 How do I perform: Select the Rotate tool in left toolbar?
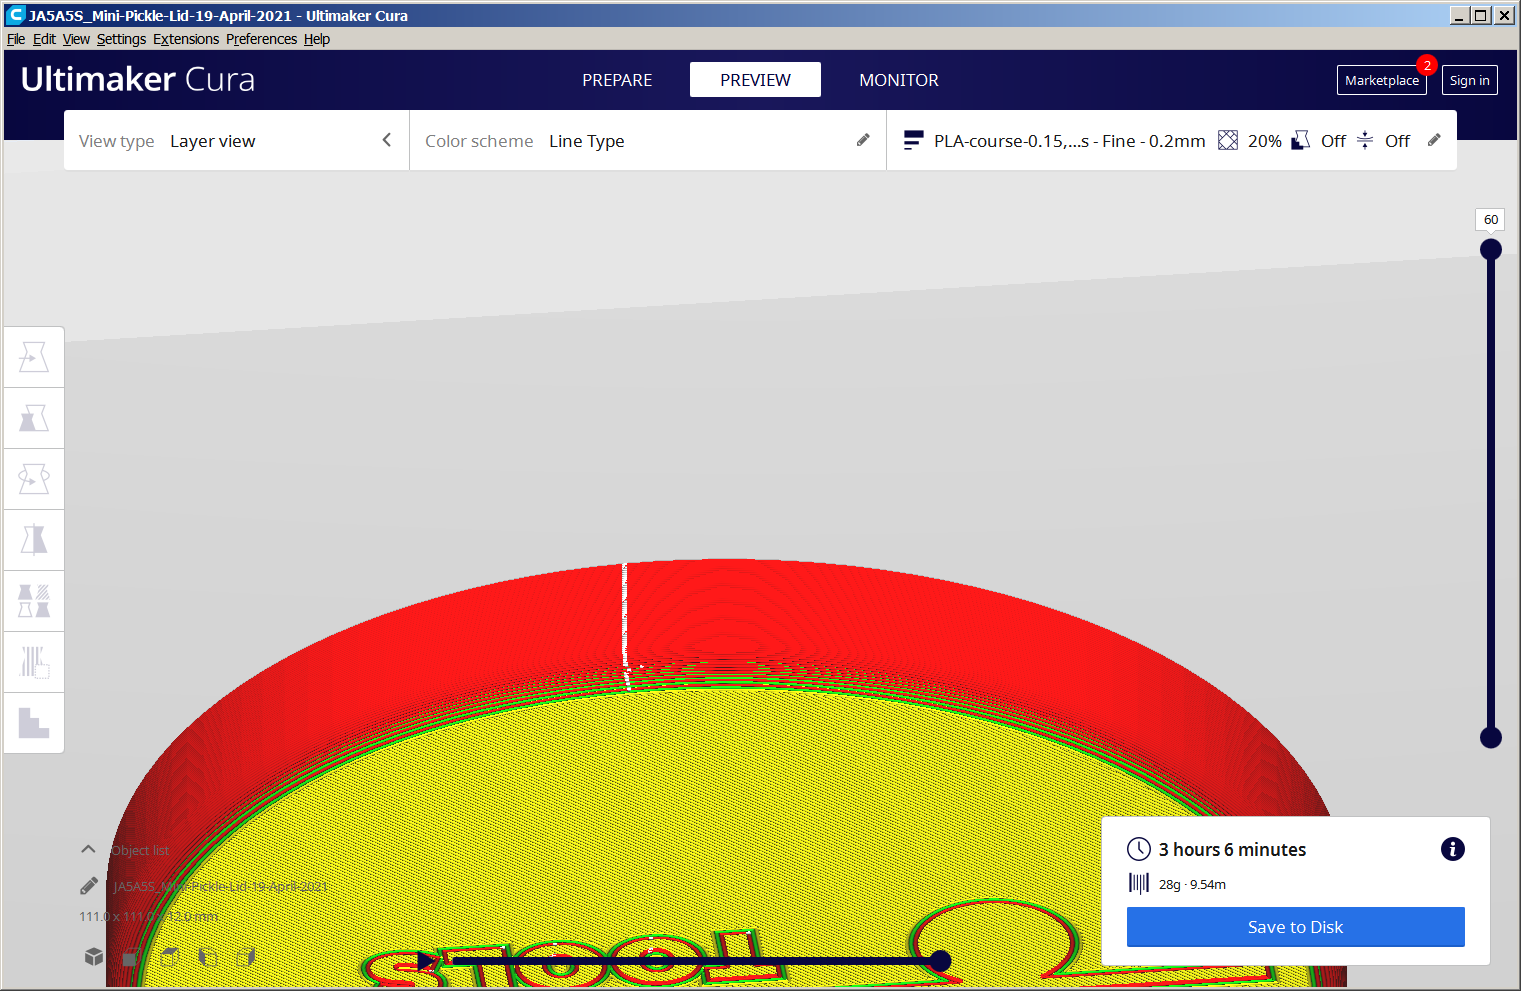pyautogui.click(x=34, y=479)
